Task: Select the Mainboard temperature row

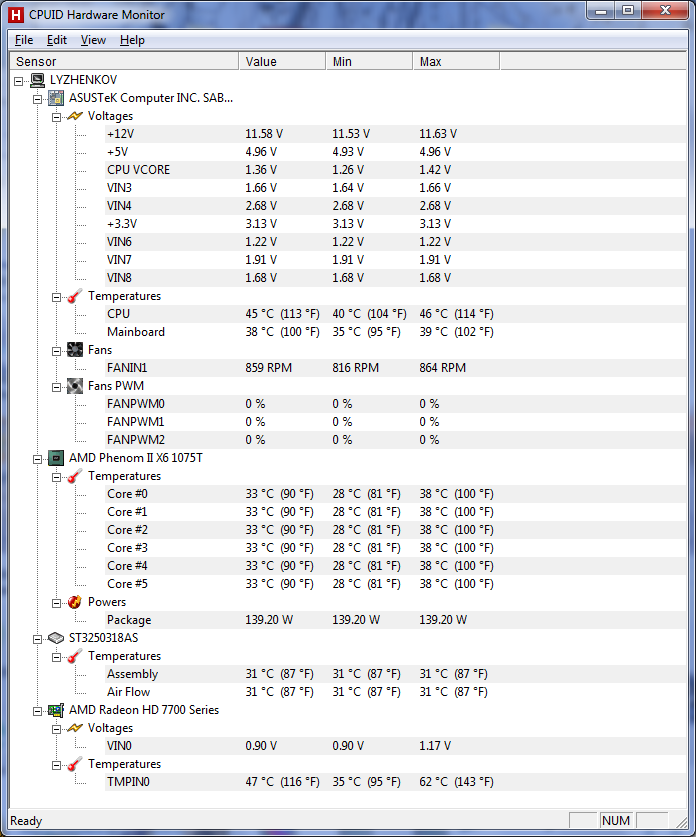Action: [396, 332]
